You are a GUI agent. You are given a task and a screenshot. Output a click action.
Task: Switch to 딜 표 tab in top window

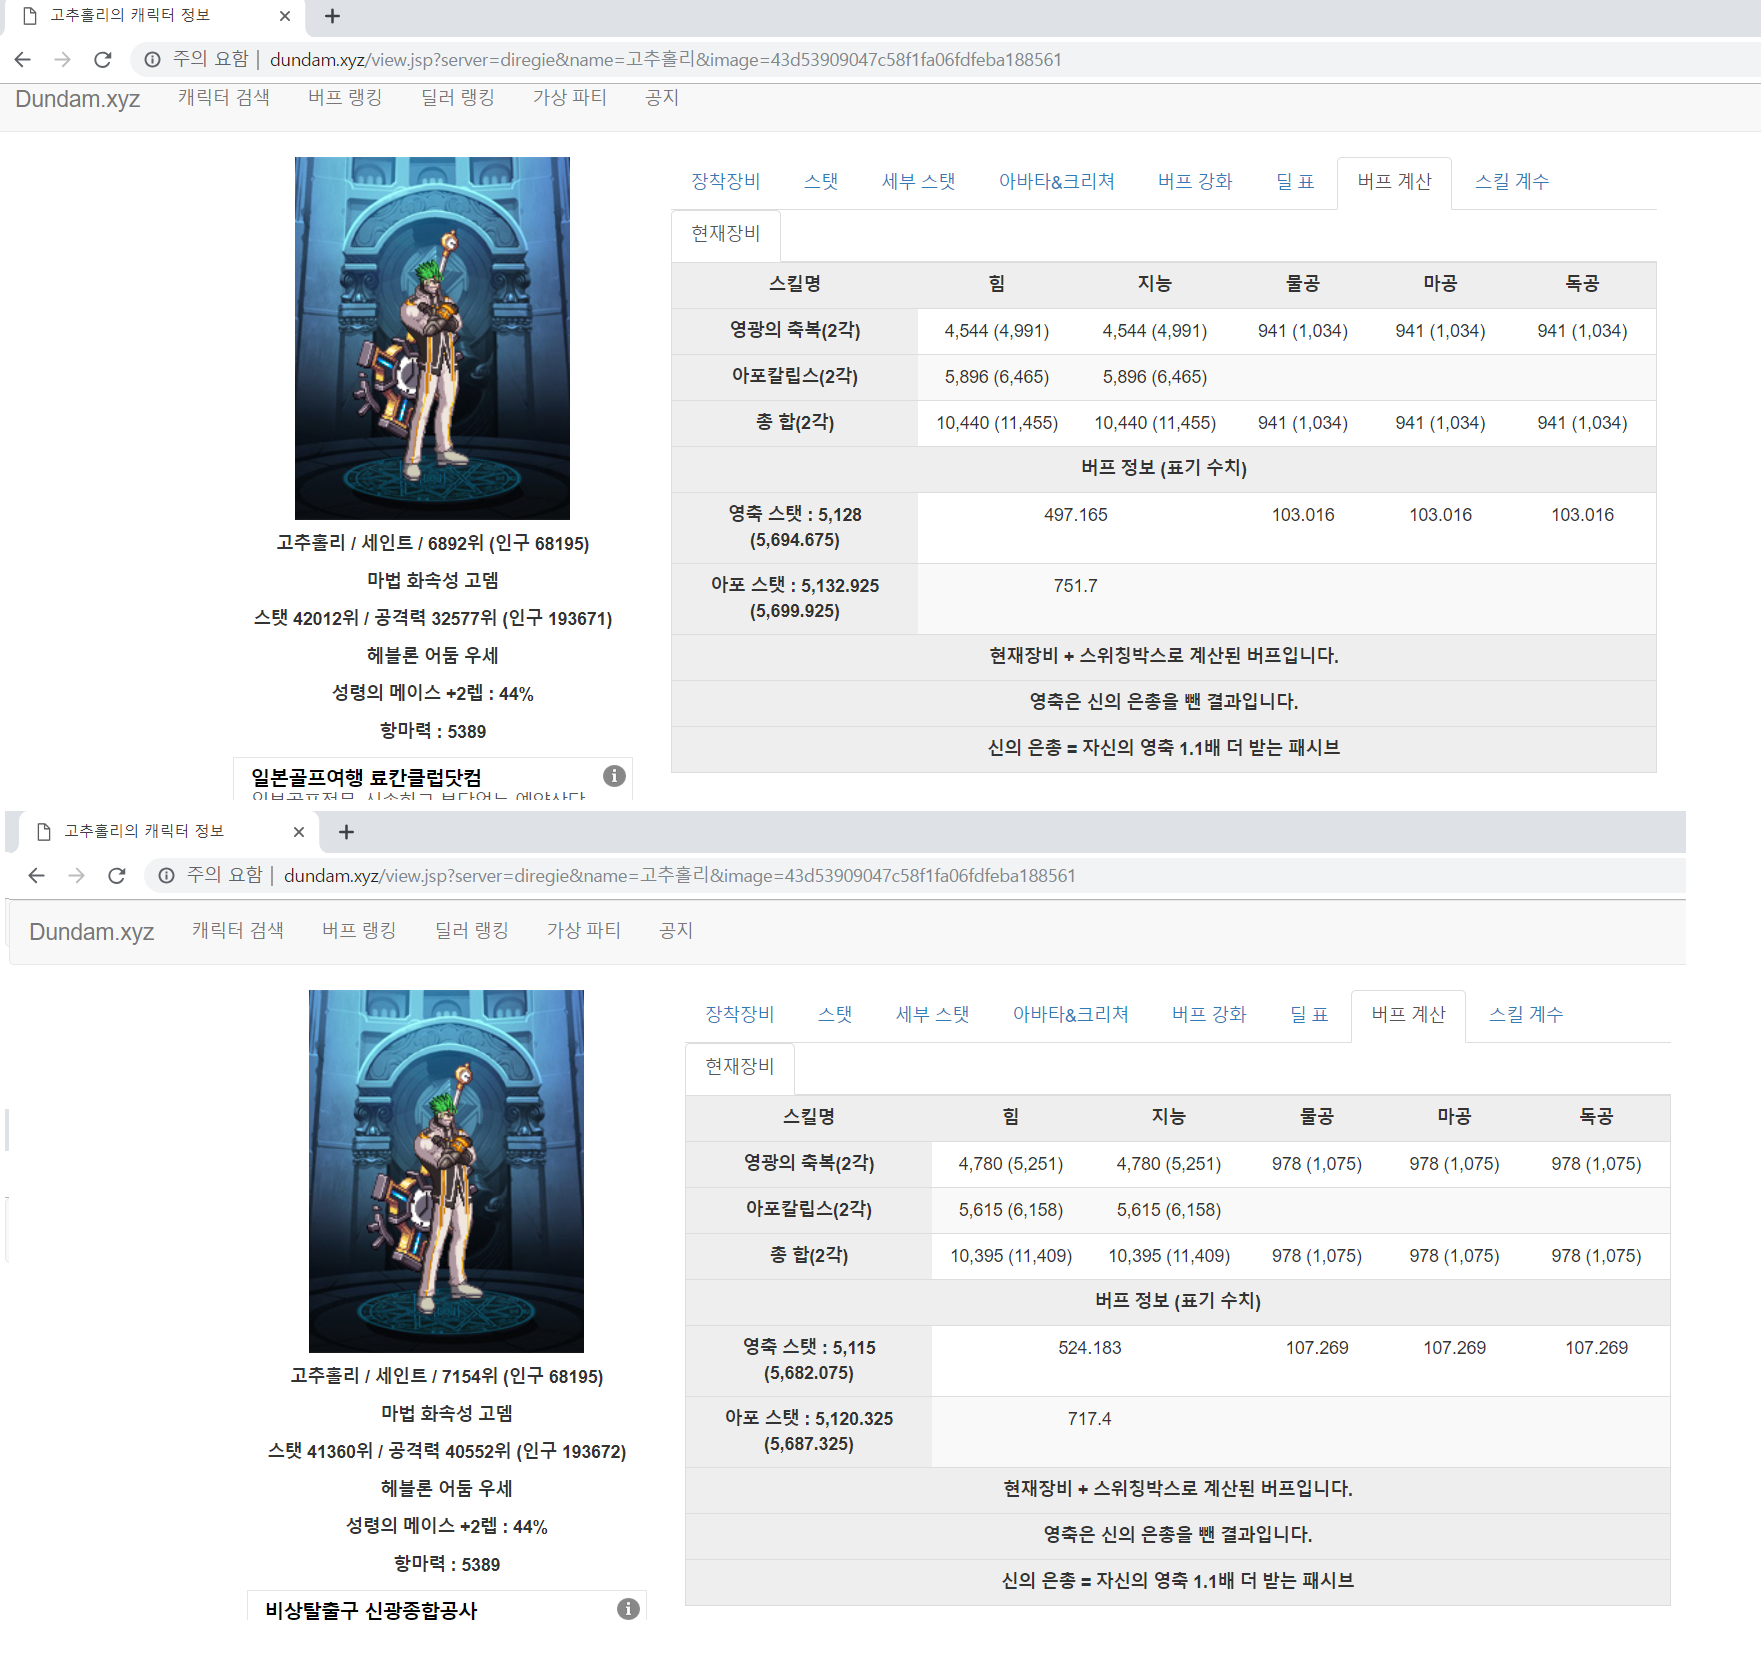click(1295, 181)
